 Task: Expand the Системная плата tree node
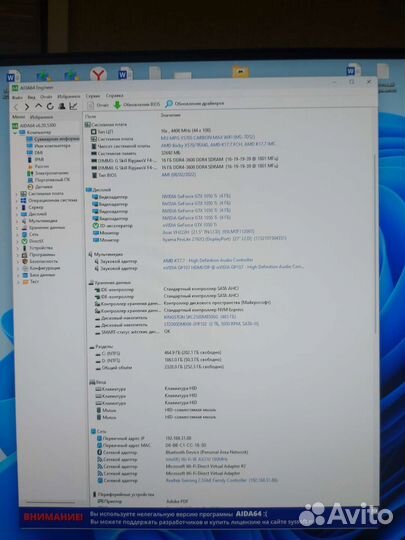tap(16, 194)
